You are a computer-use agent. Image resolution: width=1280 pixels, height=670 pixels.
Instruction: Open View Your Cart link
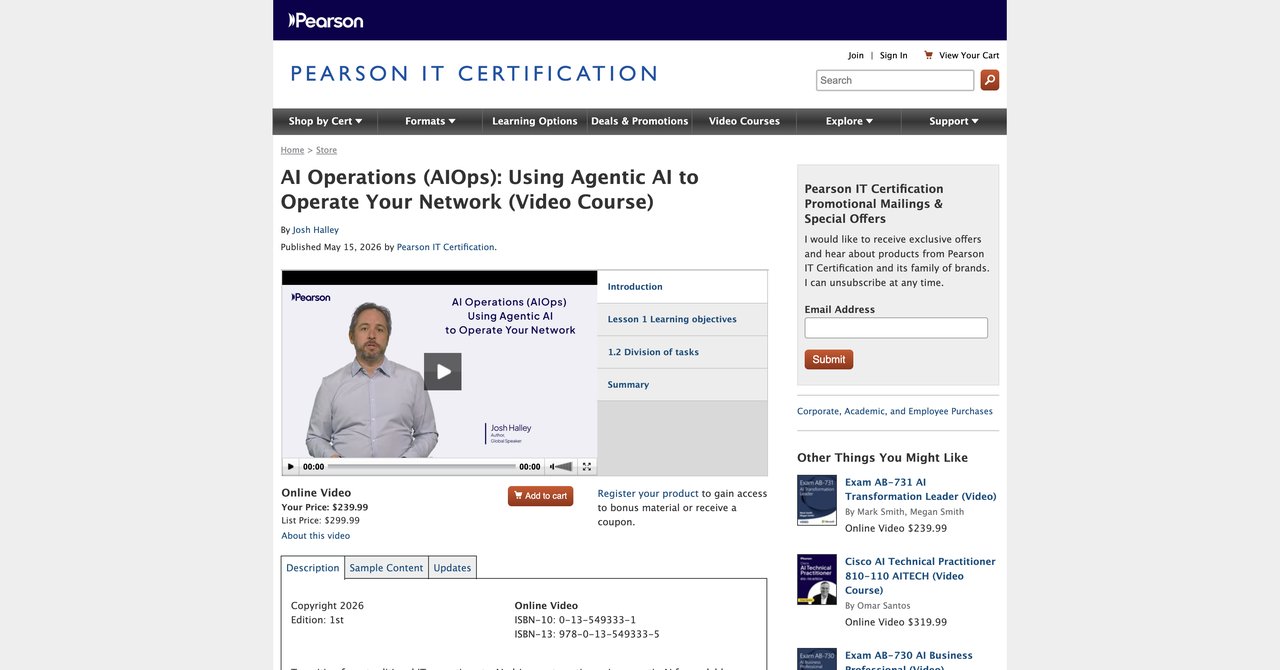click(969, 55)
